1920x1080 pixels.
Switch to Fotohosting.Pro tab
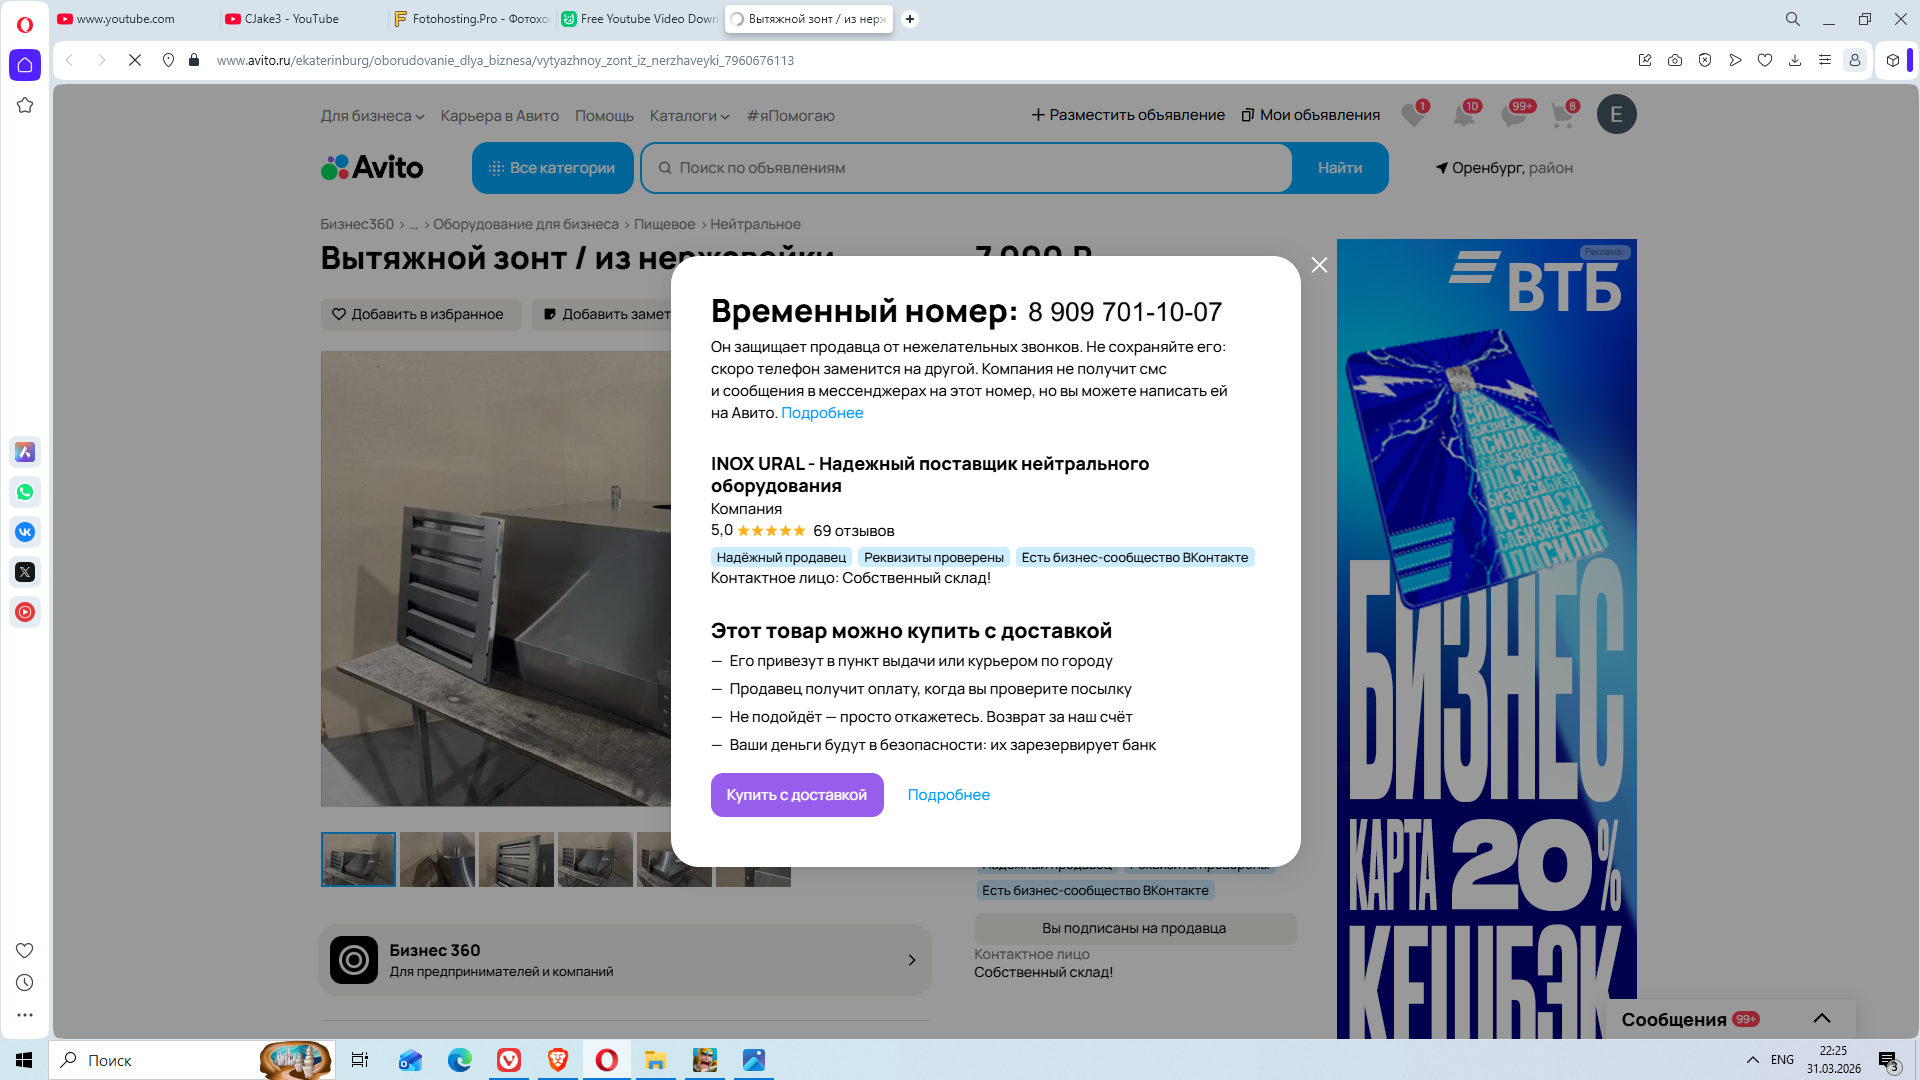coord(470,19)
